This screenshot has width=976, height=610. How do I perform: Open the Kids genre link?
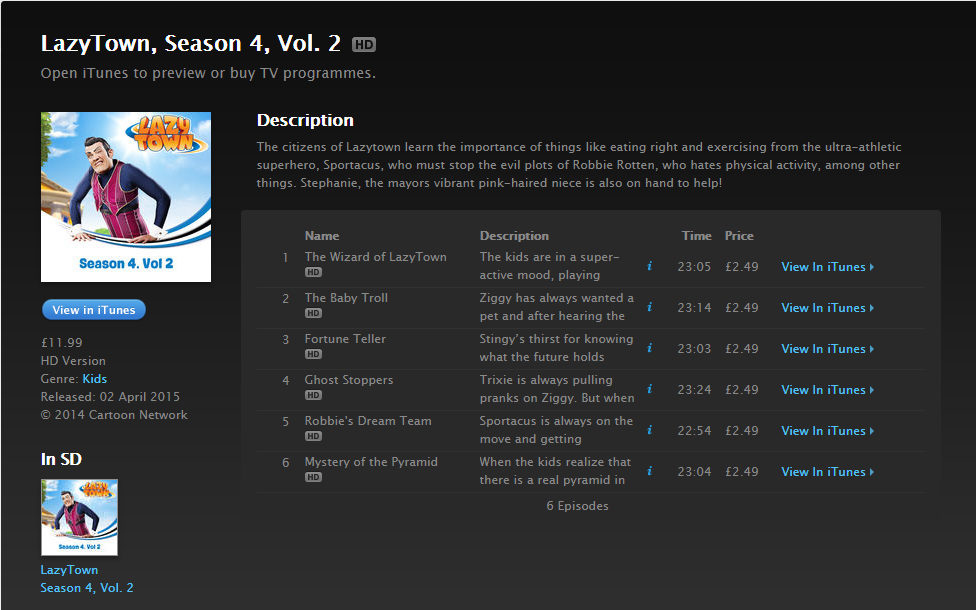pyautogui.click(x=95, y=378)
